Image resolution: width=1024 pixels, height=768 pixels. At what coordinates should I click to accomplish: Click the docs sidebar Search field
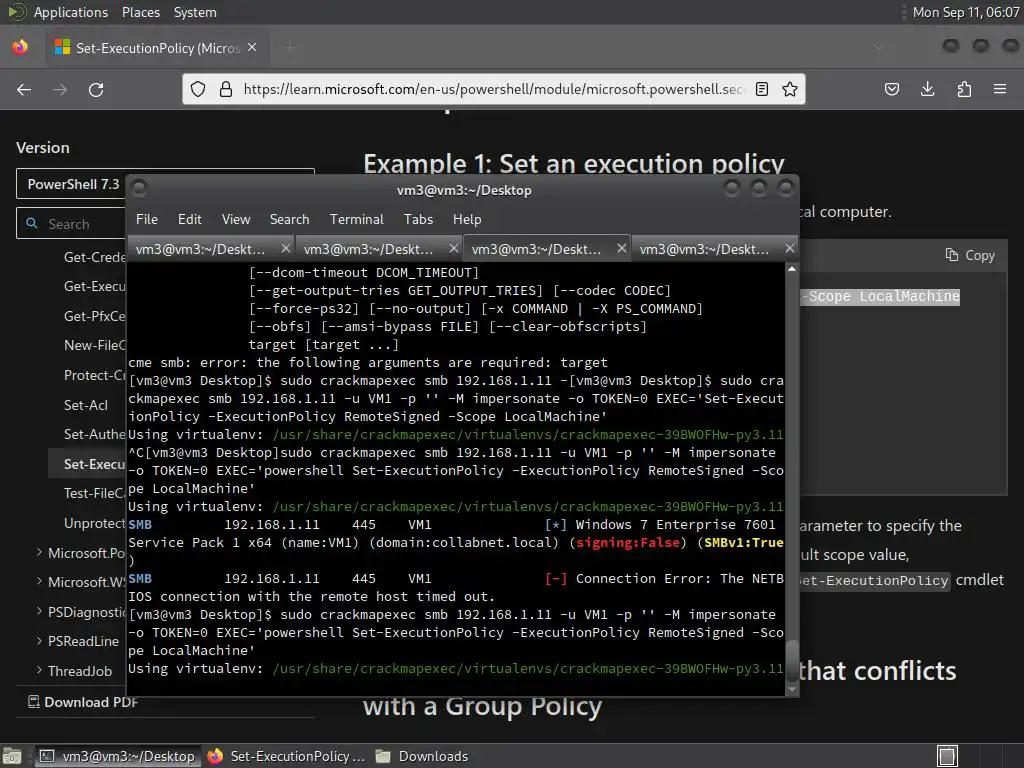tap(72, 223)
